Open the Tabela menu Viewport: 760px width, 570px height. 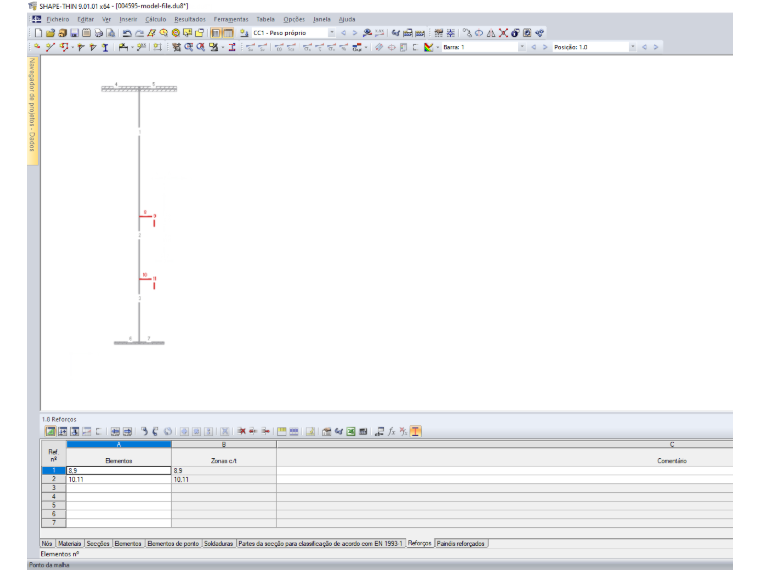[x=266, y=19]
